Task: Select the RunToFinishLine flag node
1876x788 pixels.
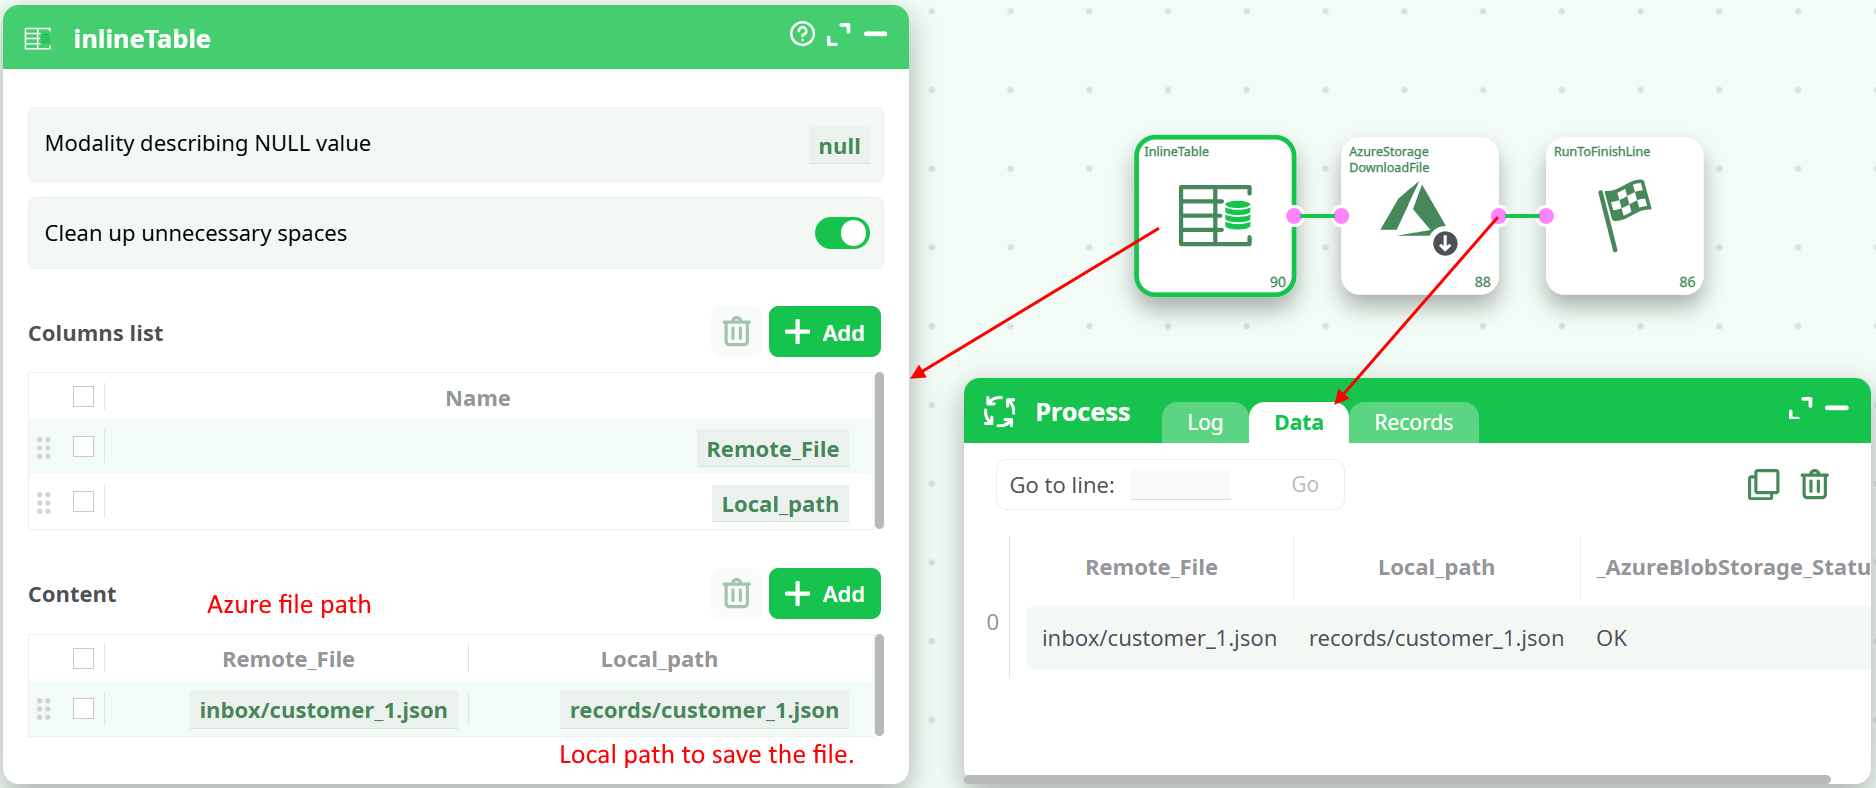Action: 1624,216
